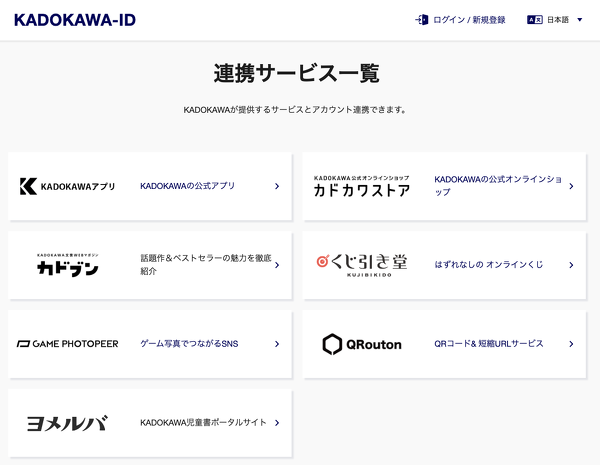
Task: Click ログイン / 新規登録 link
Action: pos(469,19)
